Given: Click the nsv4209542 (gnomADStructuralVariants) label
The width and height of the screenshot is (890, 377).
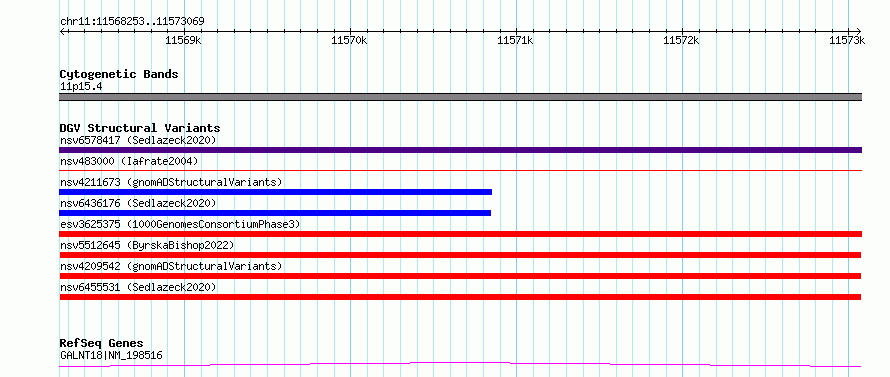Looking at the screenshot, I should point(171,266).
